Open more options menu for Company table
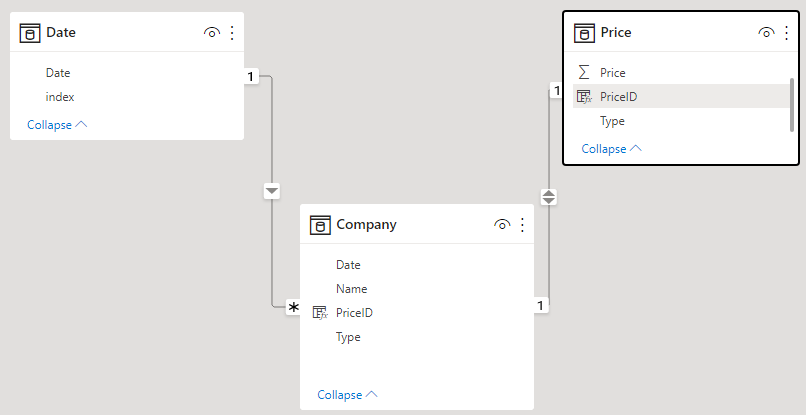The width and height of the screenshot is (806, 415). point(522,225)
